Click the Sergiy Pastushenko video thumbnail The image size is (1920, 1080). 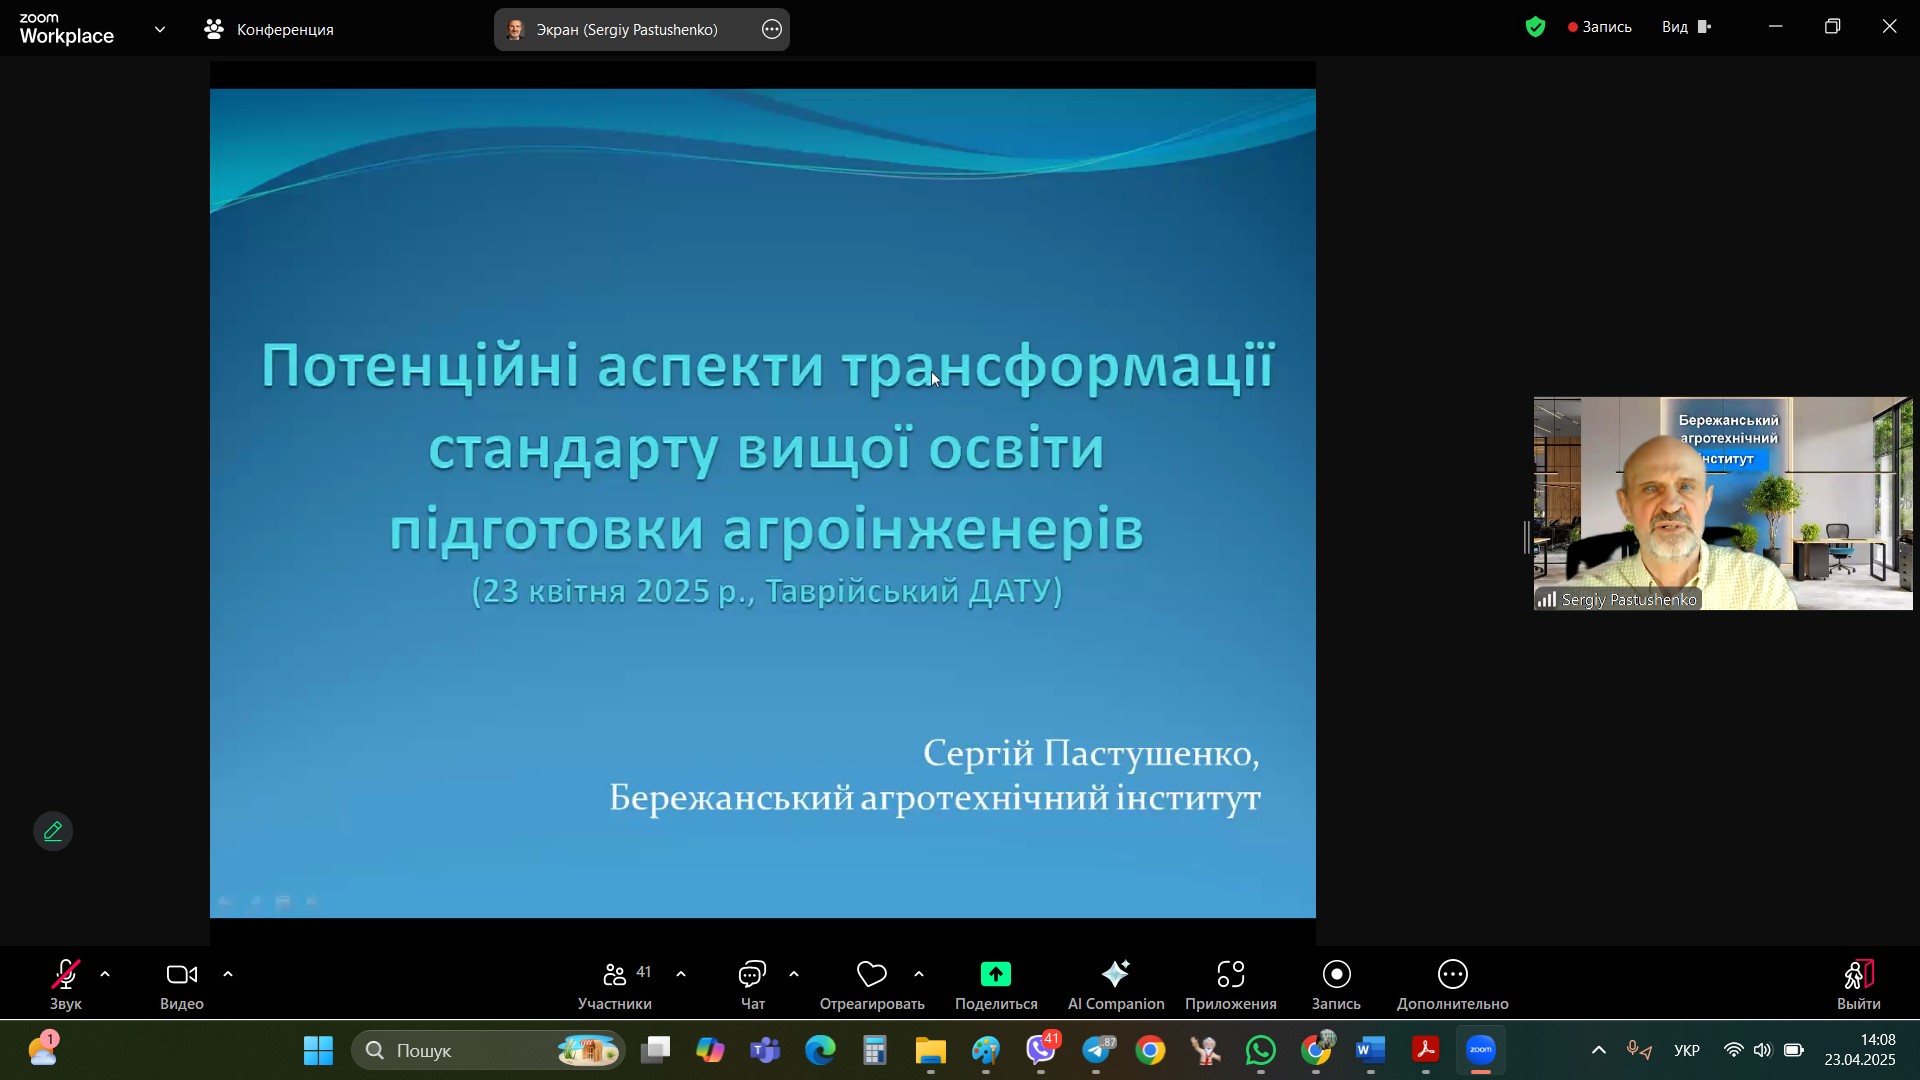[1723, 503]
